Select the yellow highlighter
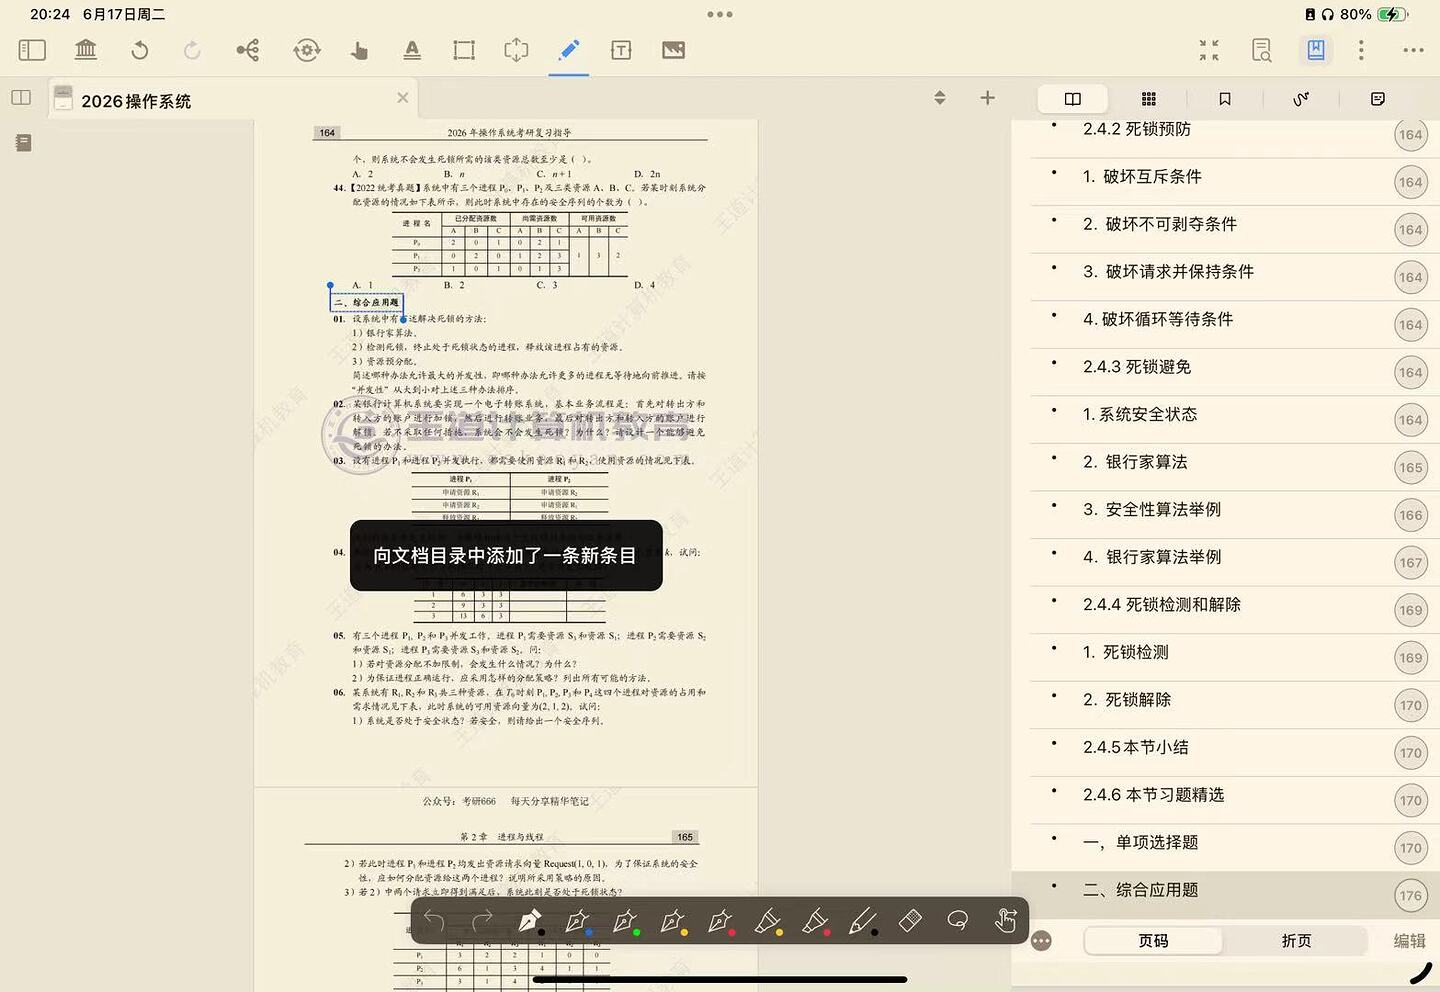 767,920
